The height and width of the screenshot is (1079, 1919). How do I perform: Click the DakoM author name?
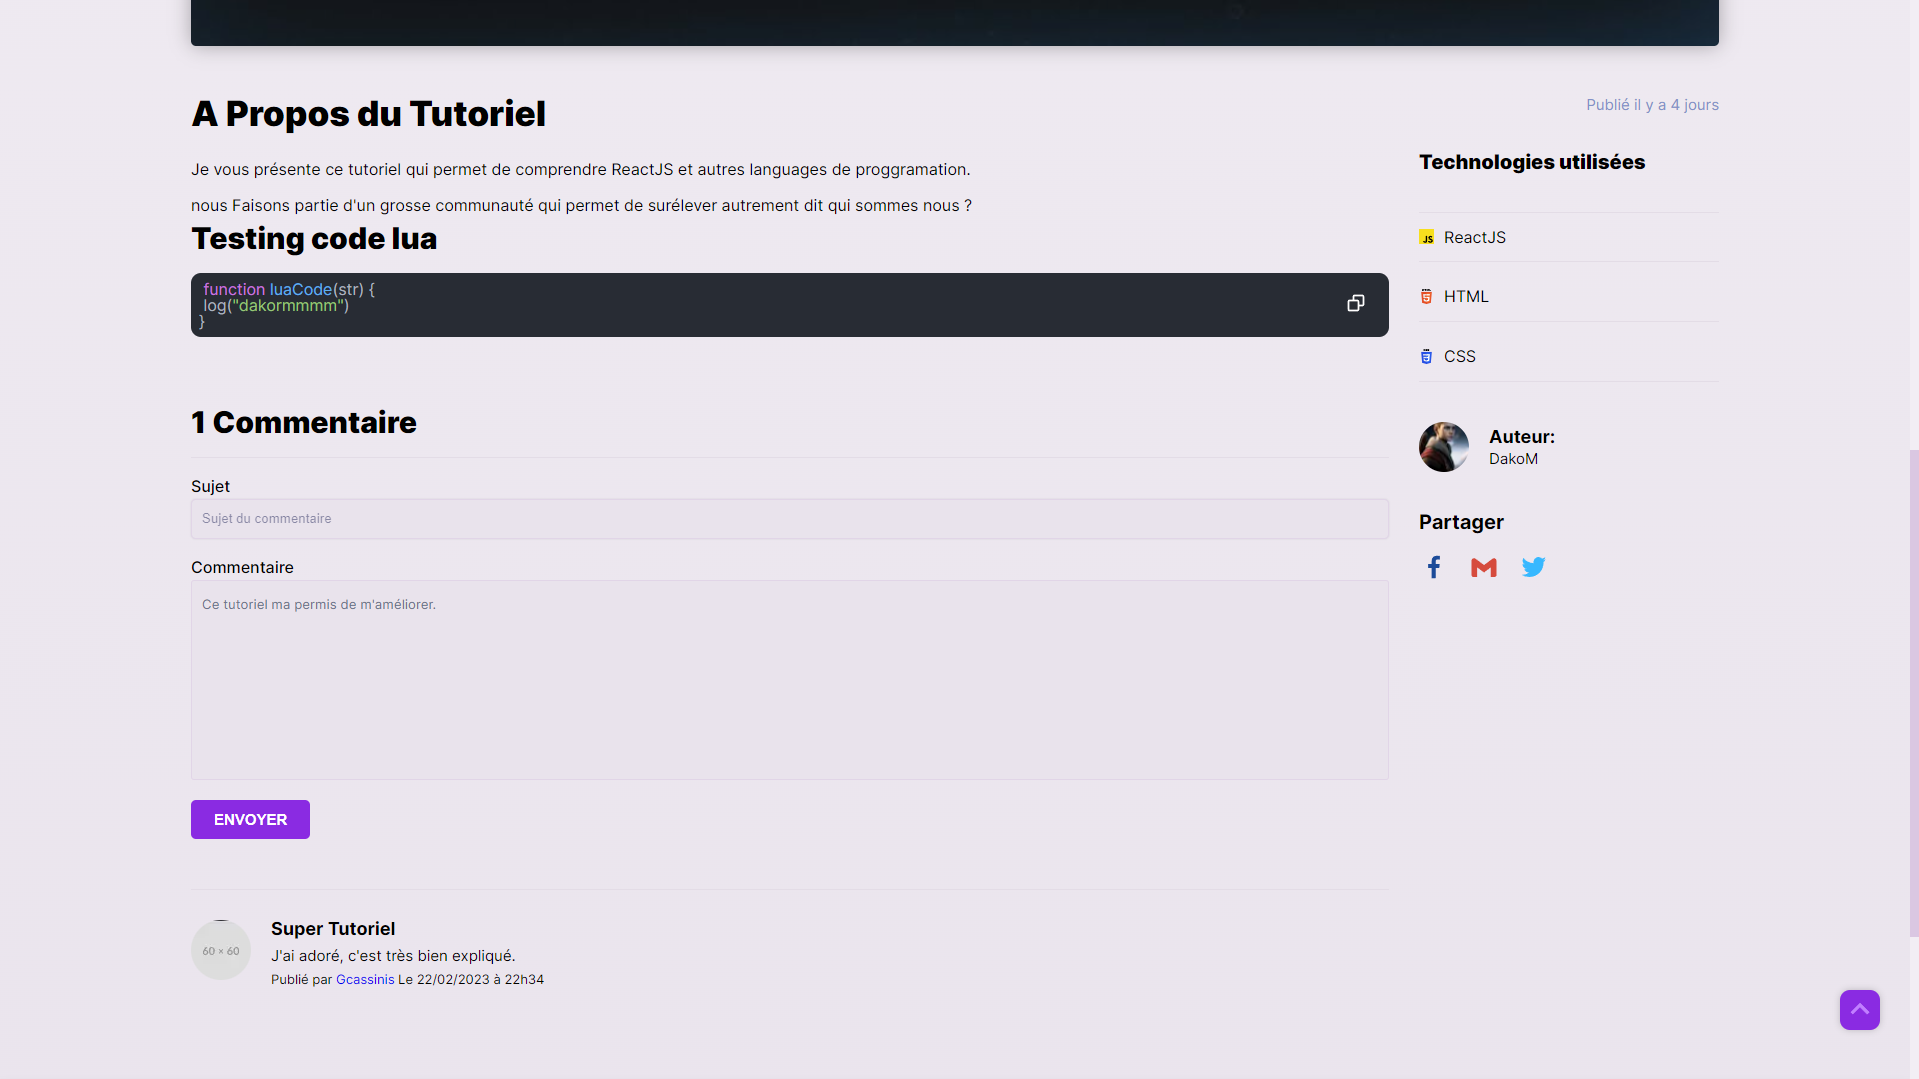[x=1513, y=459]
